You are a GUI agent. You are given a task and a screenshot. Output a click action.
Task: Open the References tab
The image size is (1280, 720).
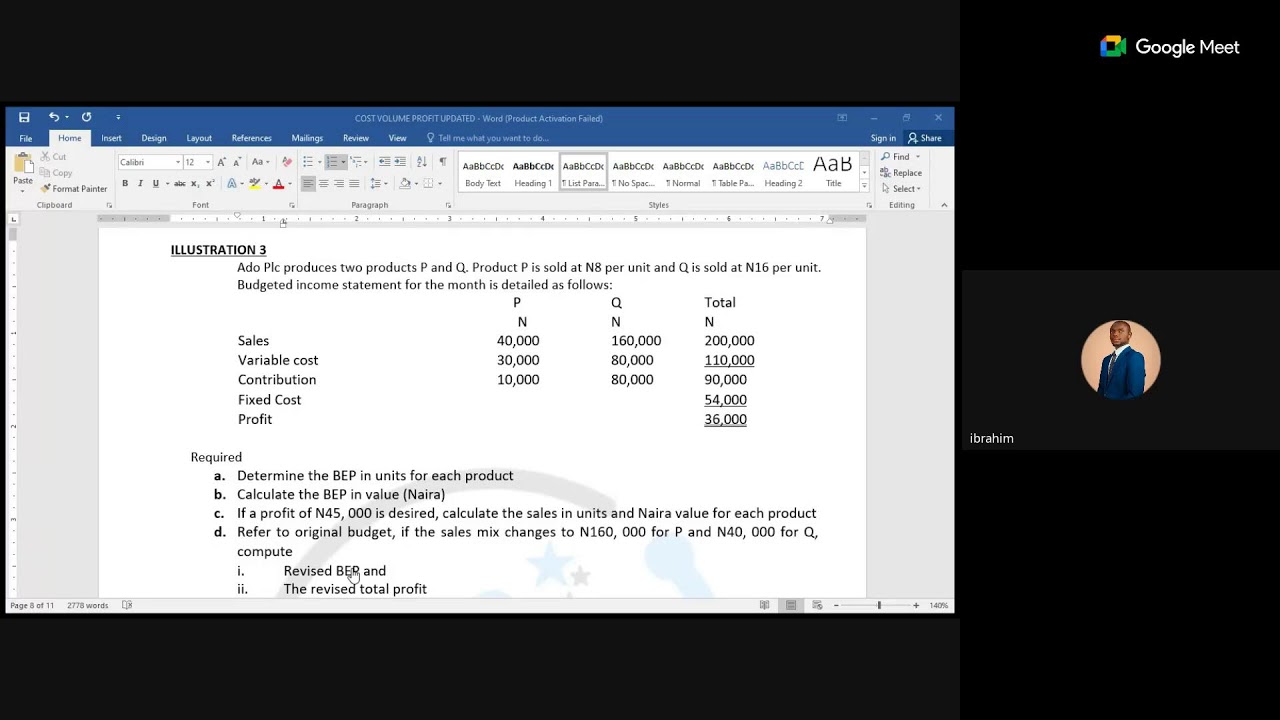(252, 138)
